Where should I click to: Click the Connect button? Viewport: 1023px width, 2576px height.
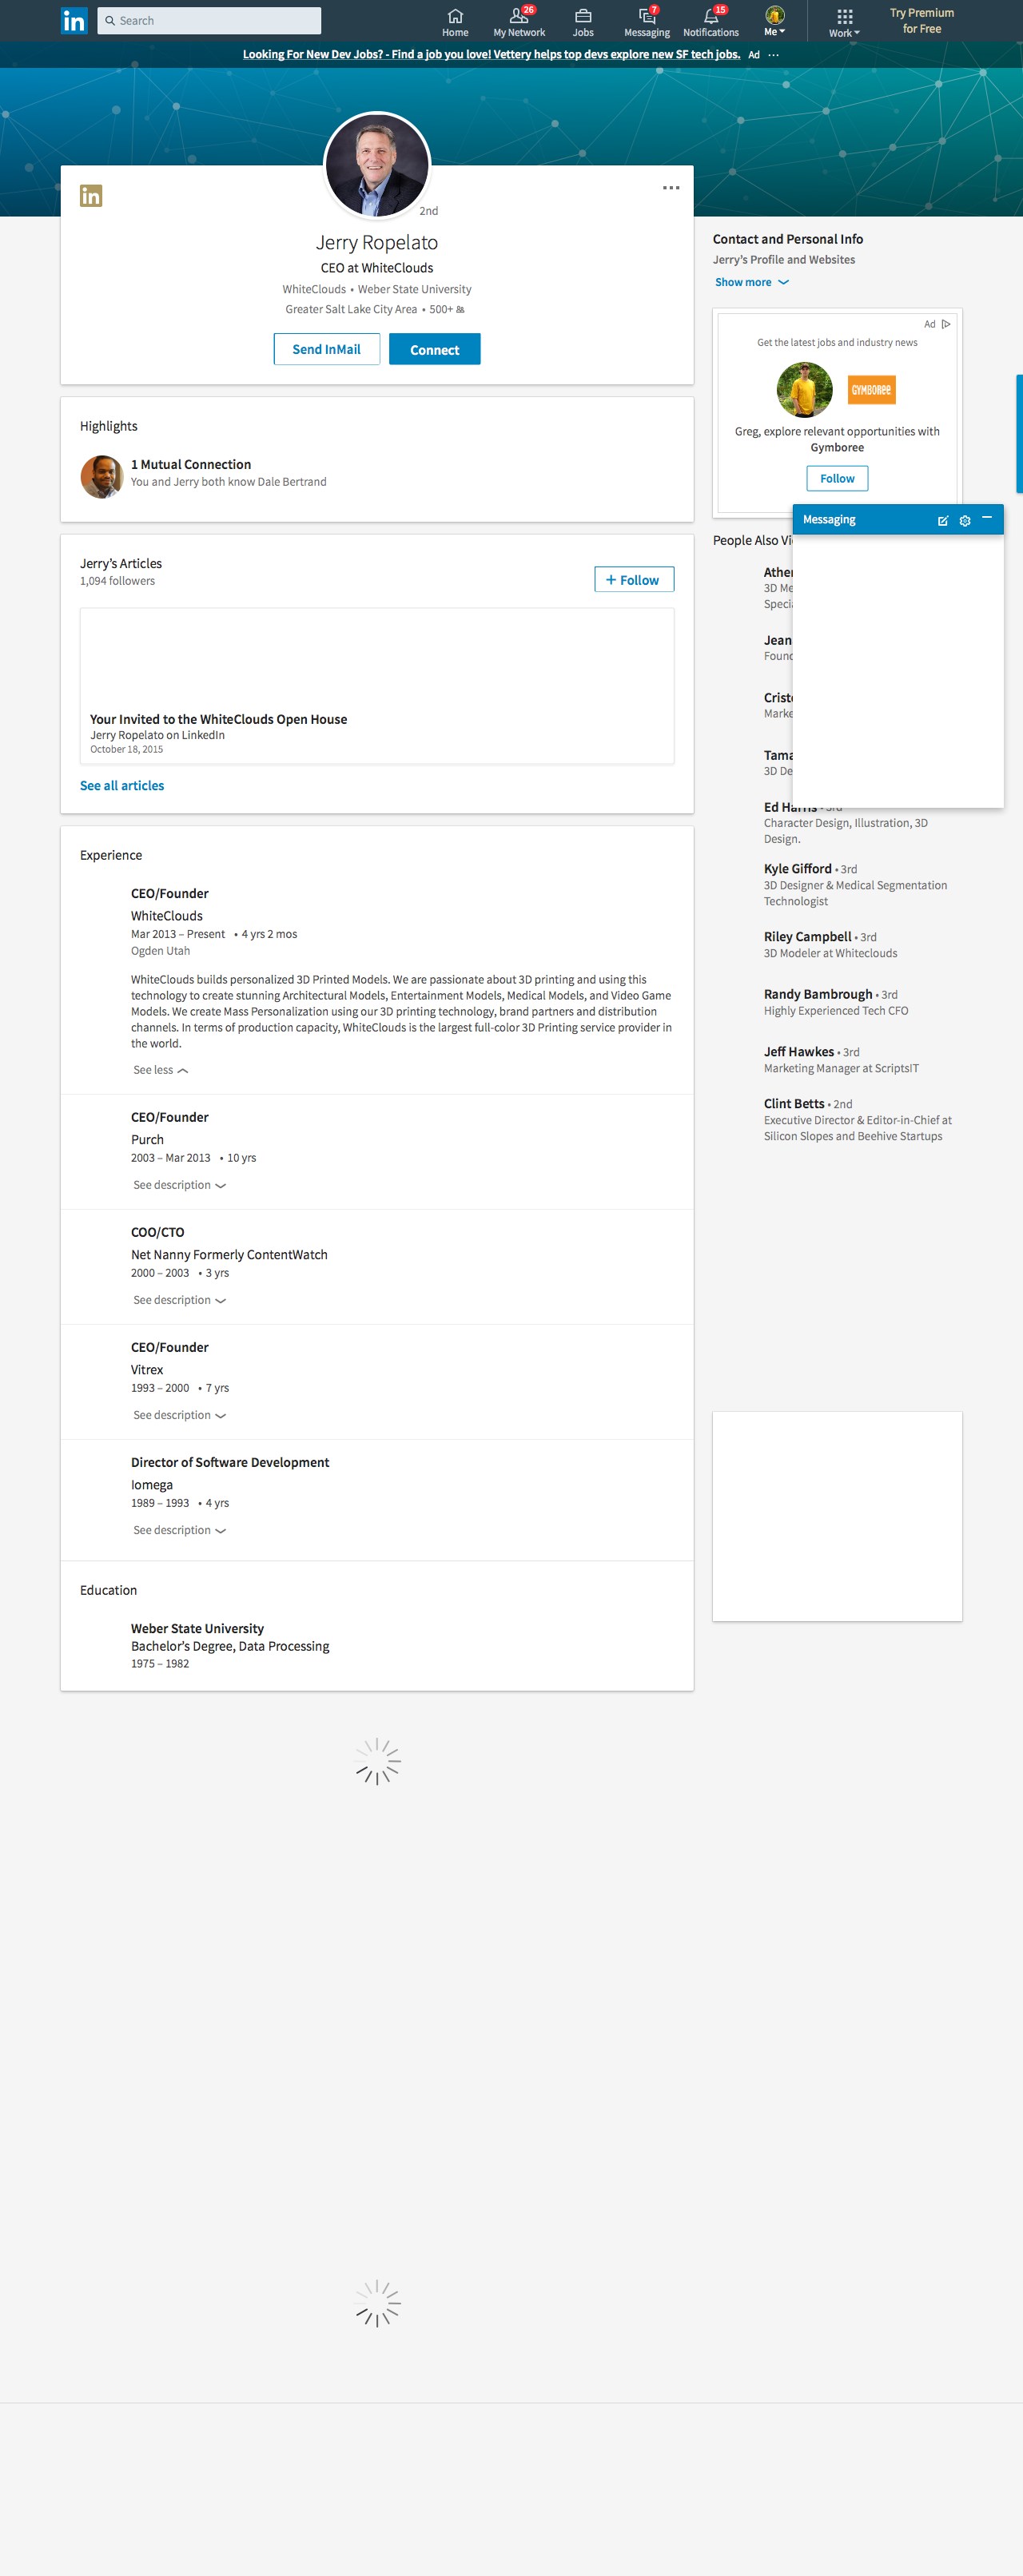point(434,350)
